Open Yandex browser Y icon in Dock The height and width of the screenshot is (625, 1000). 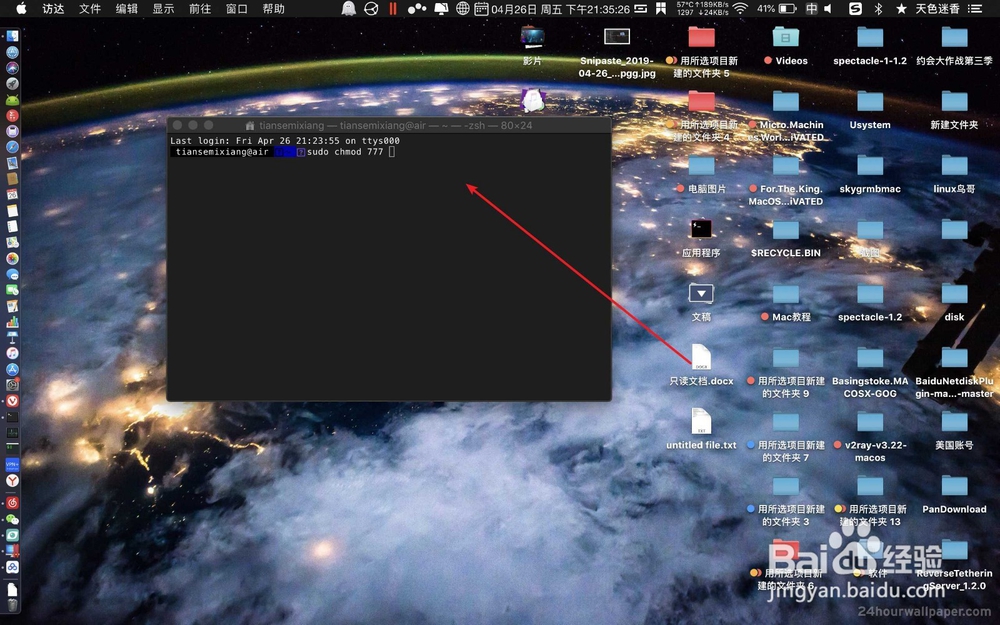12,480
